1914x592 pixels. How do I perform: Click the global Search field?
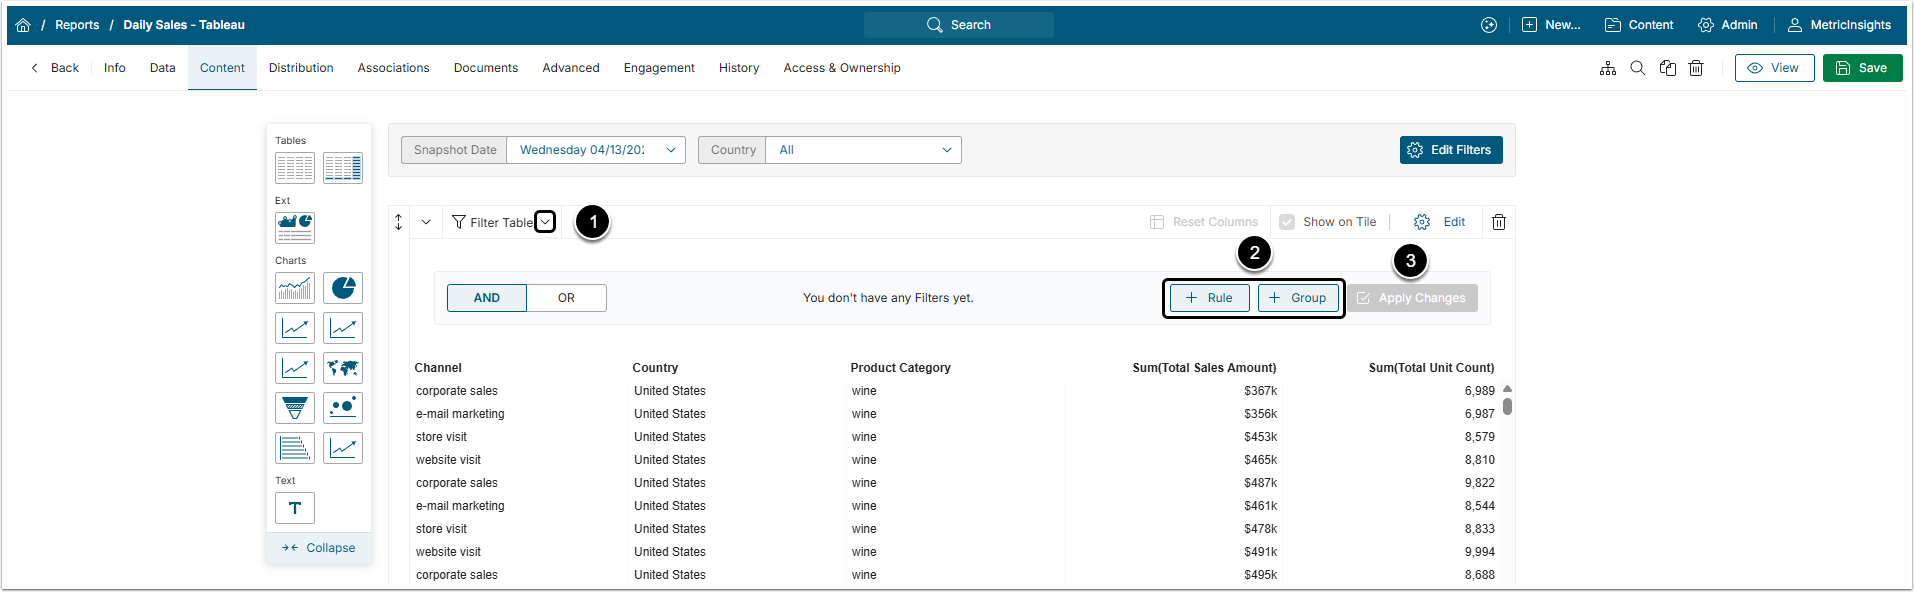tap(958, 25)
